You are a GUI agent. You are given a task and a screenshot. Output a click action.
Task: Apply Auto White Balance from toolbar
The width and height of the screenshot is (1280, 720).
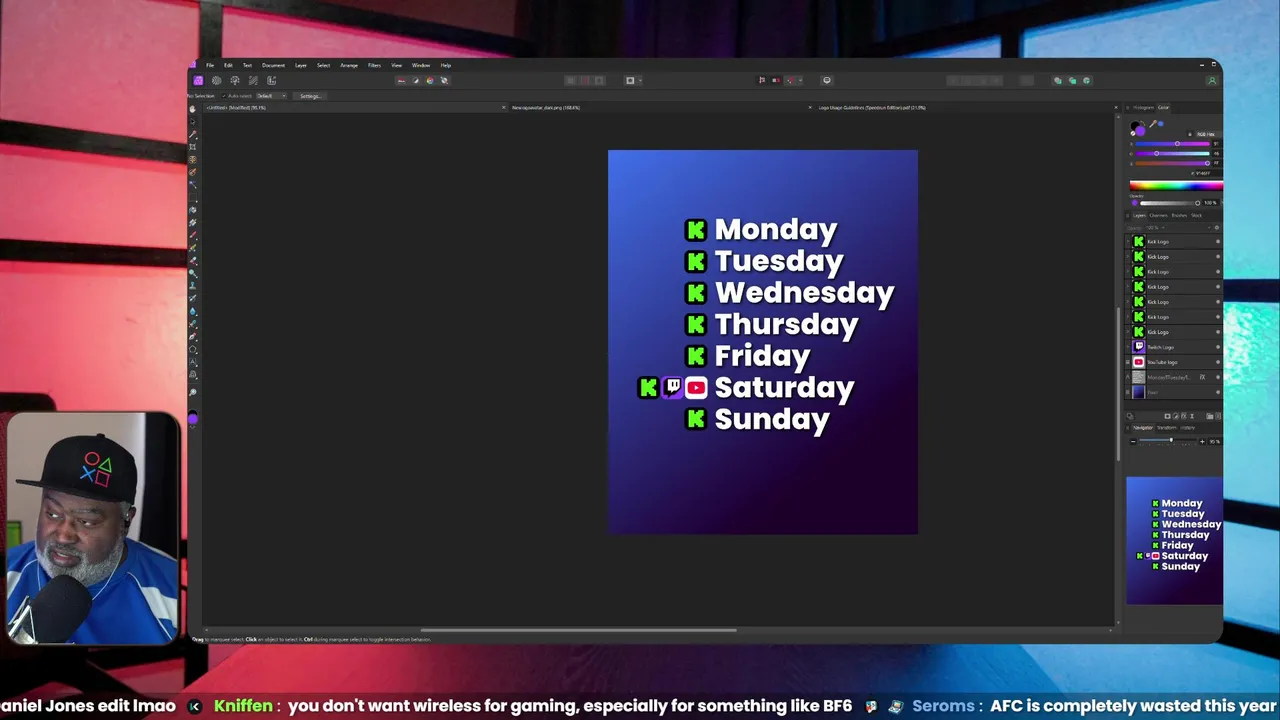[444, 80]
